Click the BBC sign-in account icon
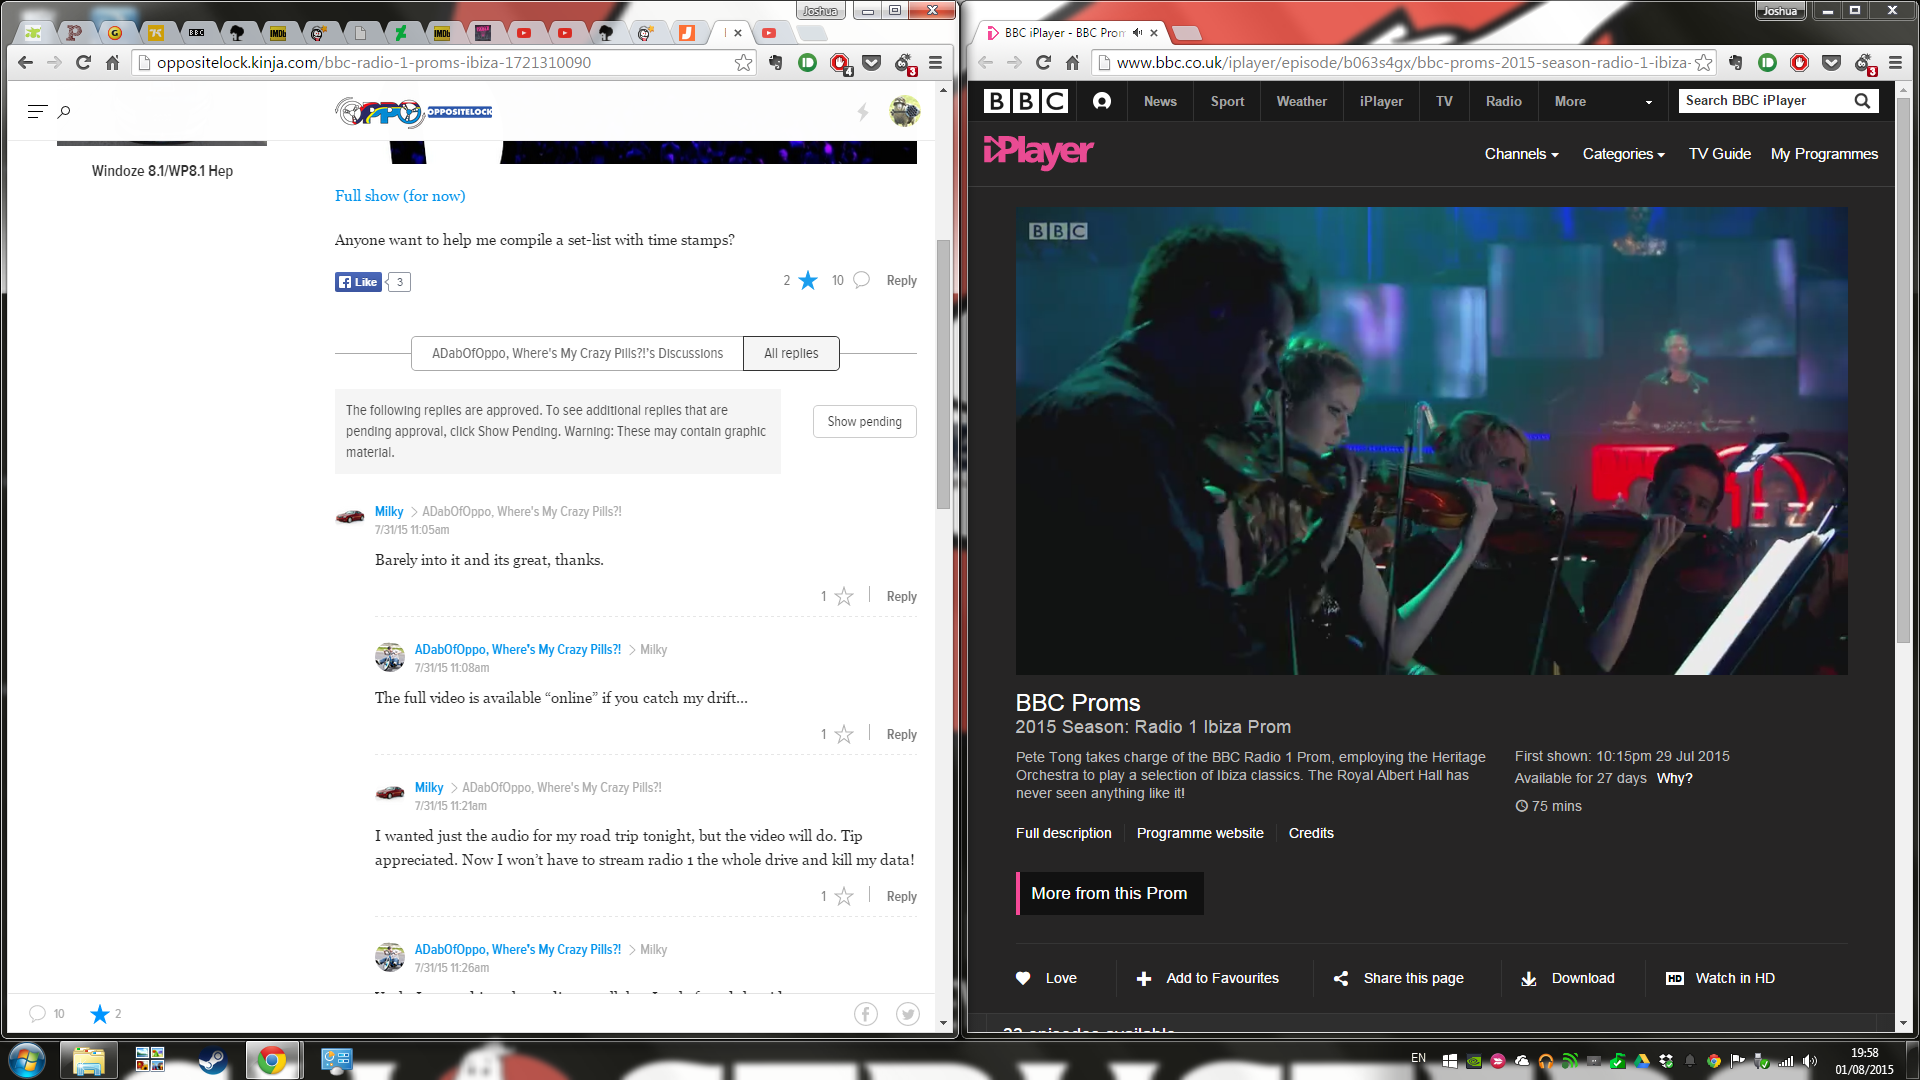 (1102, 101)
